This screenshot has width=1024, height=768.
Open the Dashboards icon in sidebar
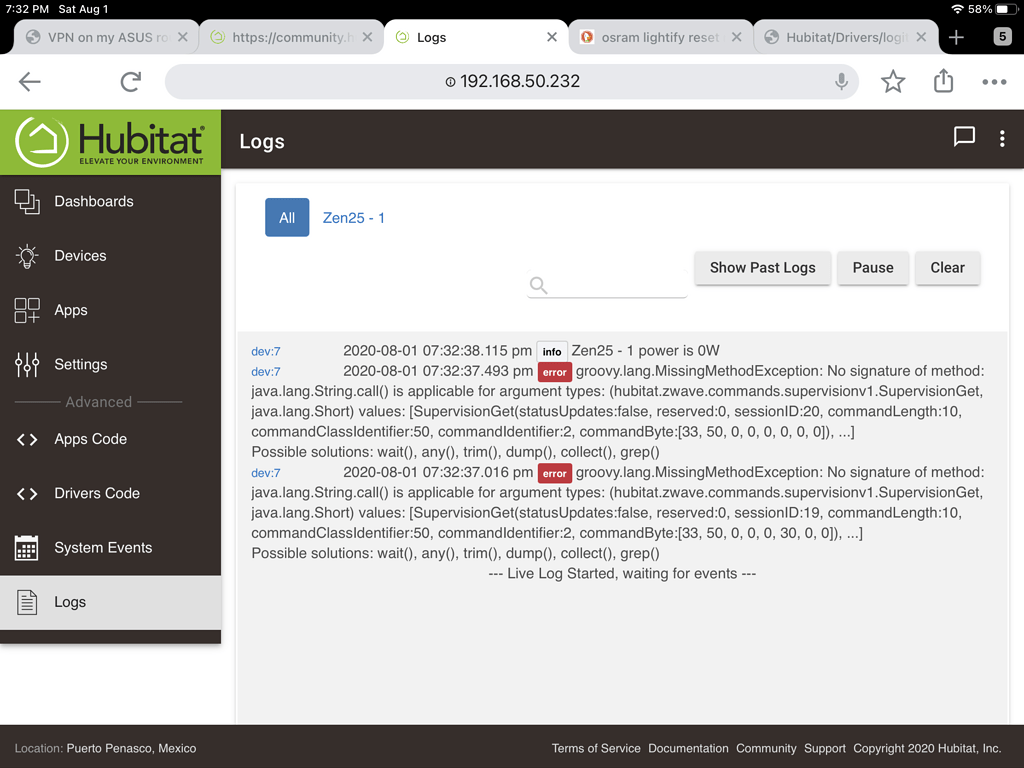coord(27,201)
